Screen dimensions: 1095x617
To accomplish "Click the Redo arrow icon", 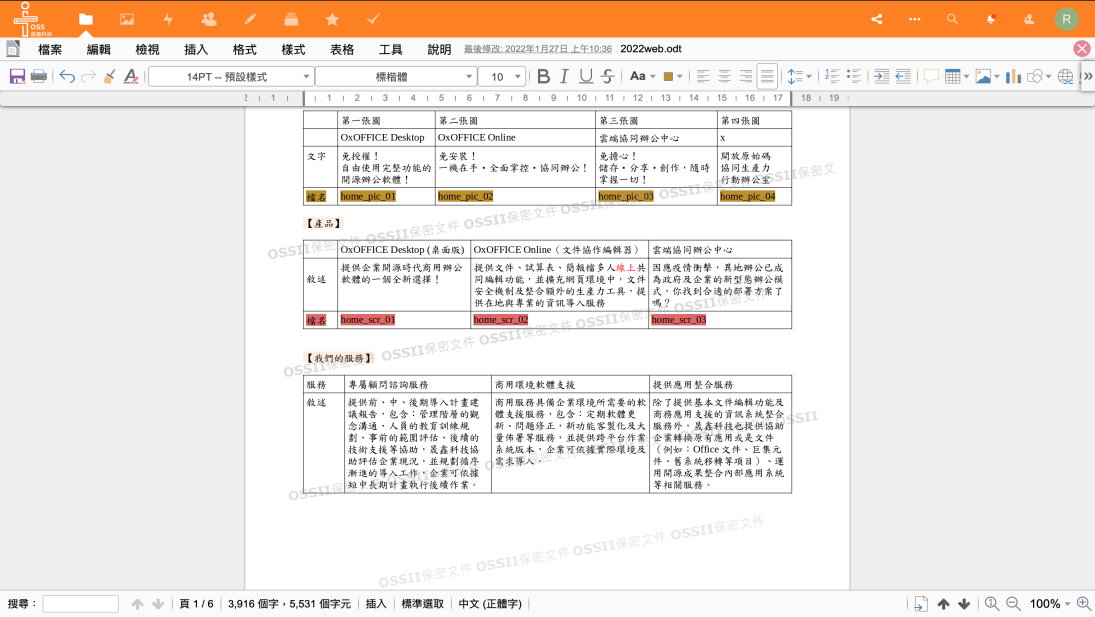I will point(88,76).
